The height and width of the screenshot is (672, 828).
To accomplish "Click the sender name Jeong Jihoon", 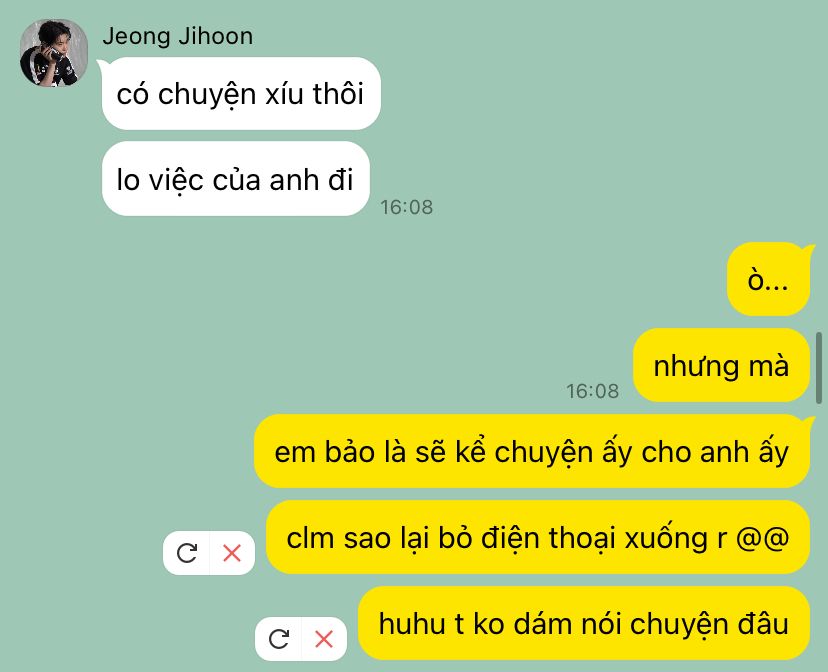I will point(178,36).
